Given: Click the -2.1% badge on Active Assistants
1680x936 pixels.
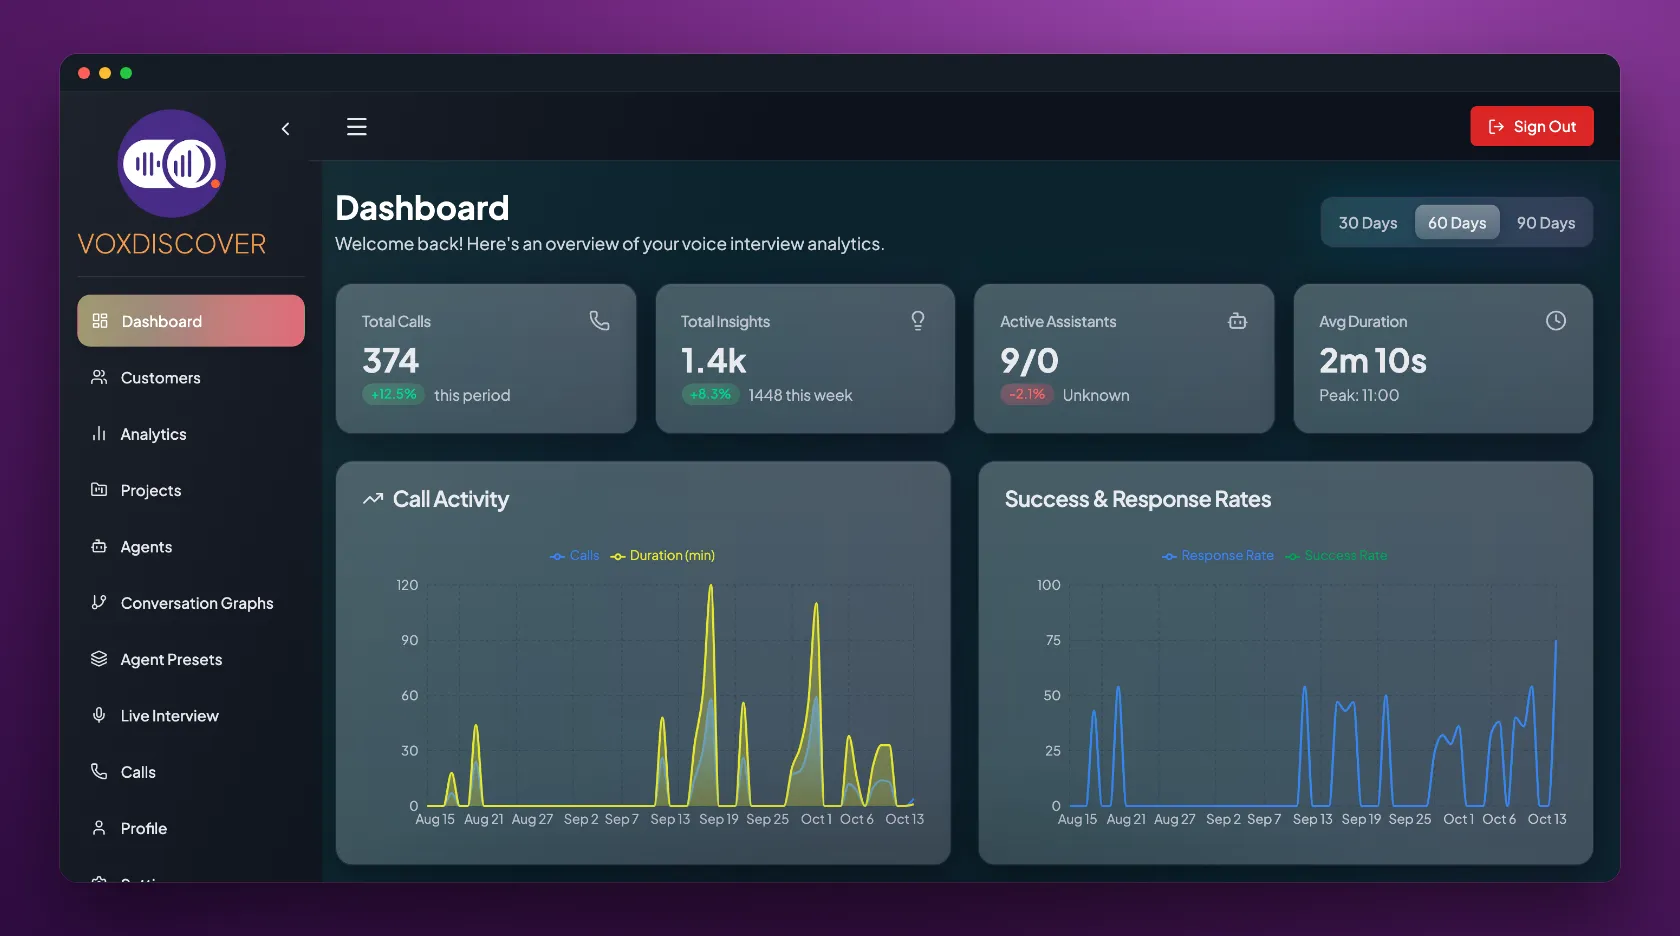Looking at the screenshot, I should [1027, 395].
